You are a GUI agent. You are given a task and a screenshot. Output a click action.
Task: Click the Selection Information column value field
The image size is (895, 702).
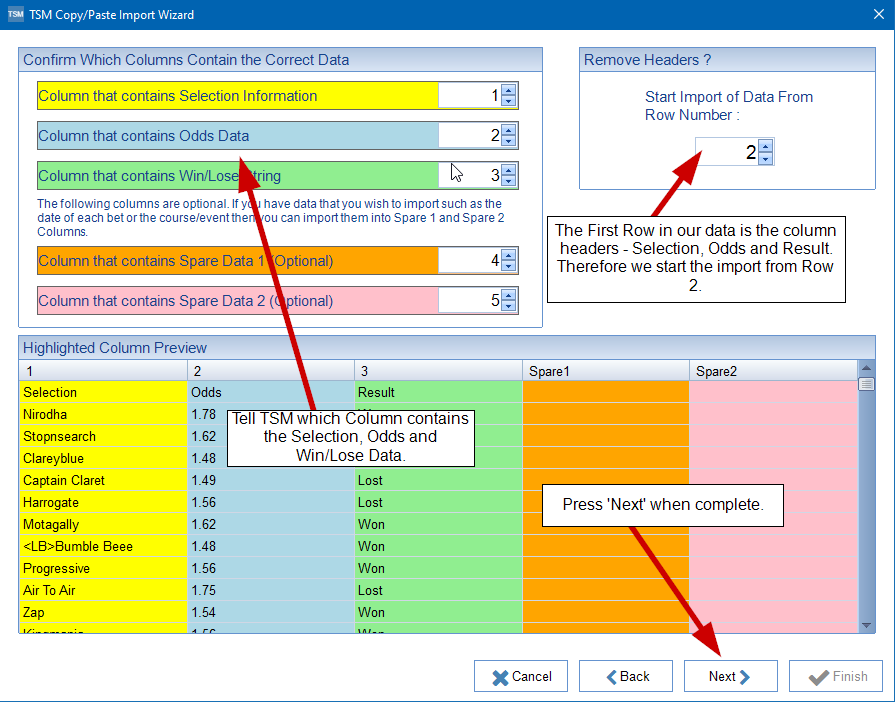(x=470, y=96)
